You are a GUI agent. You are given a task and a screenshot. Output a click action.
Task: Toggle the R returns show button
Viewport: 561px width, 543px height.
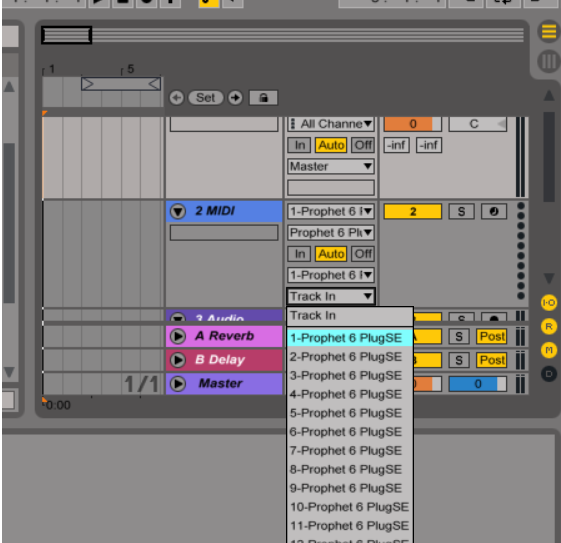point(549,327)
